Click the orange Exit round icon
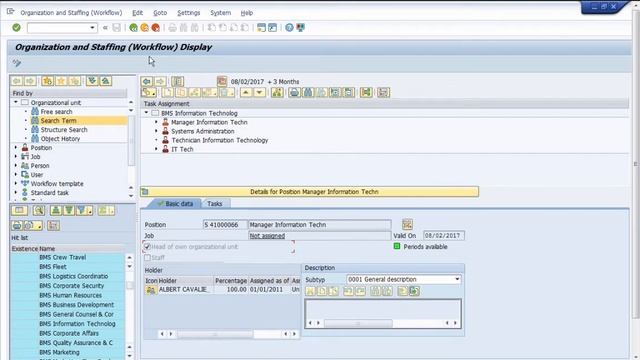 point(144,27)
